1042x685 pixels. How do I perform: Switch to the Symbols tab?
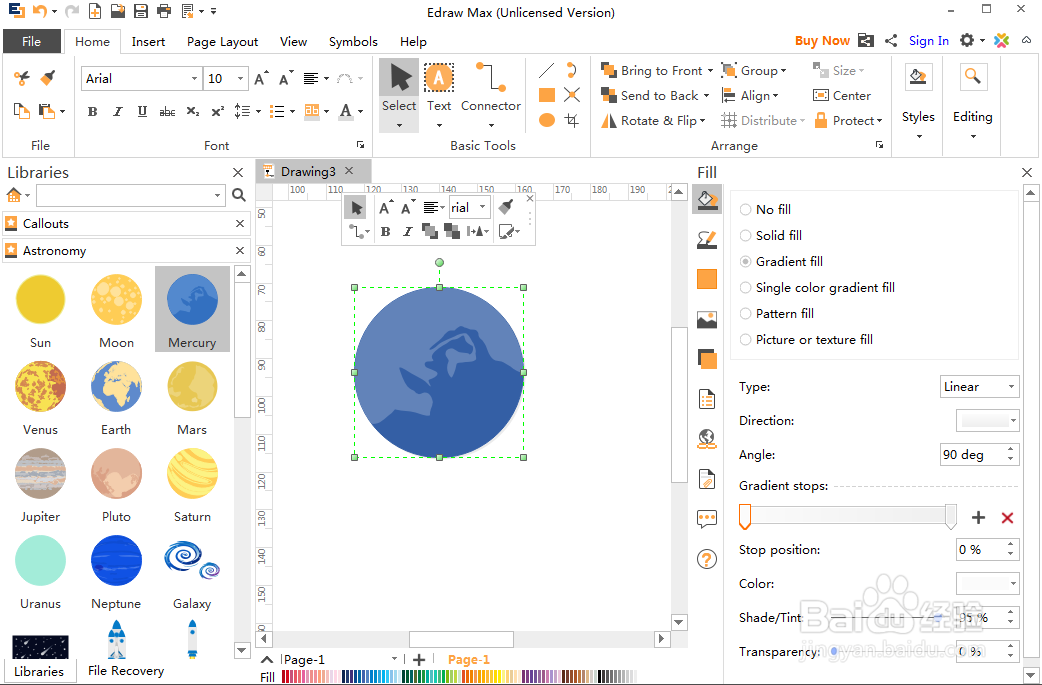pos(353,41)
